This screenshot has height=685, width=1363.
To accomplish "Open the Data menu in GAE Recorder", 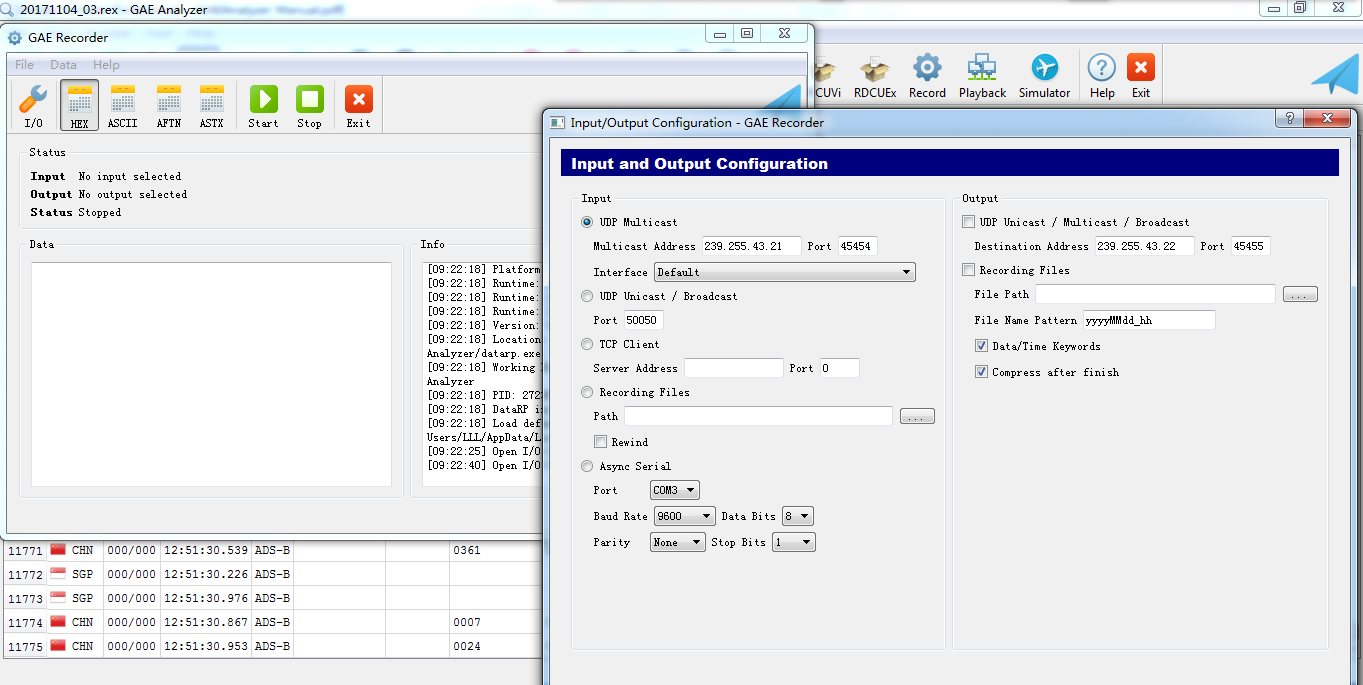I will pos(63,65).
